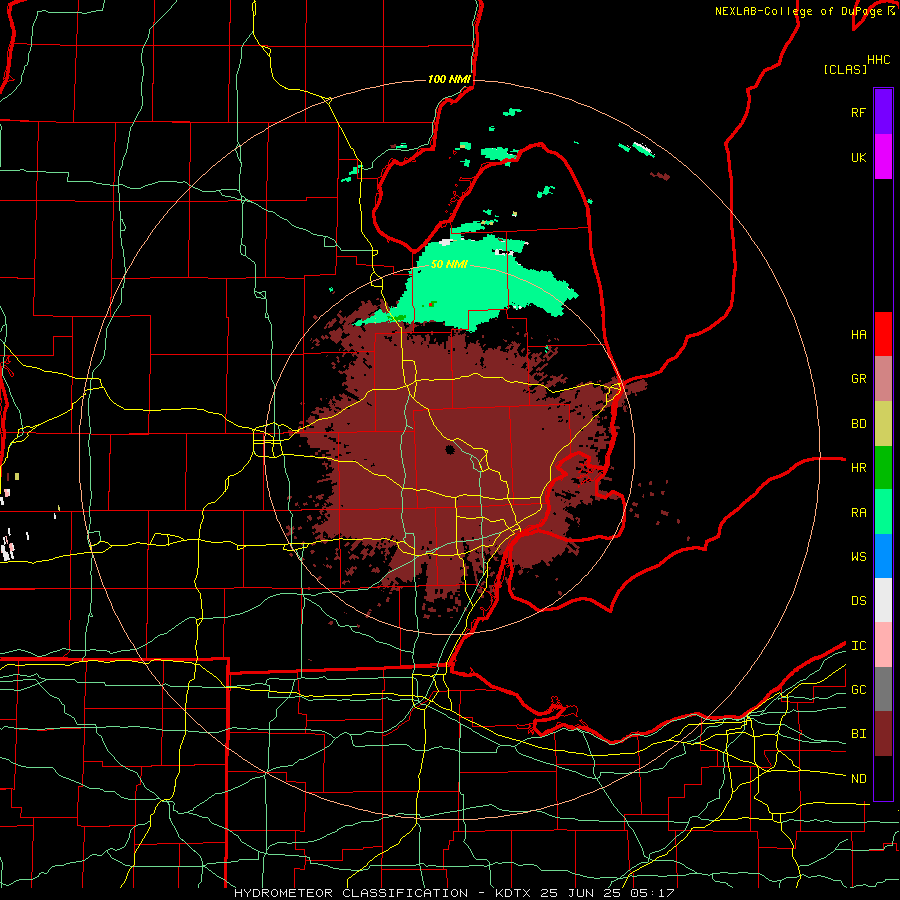The height and width of the screenshot is (900, 900).
Task: Click the RA legend label
Action: click(x=858, y=512)
